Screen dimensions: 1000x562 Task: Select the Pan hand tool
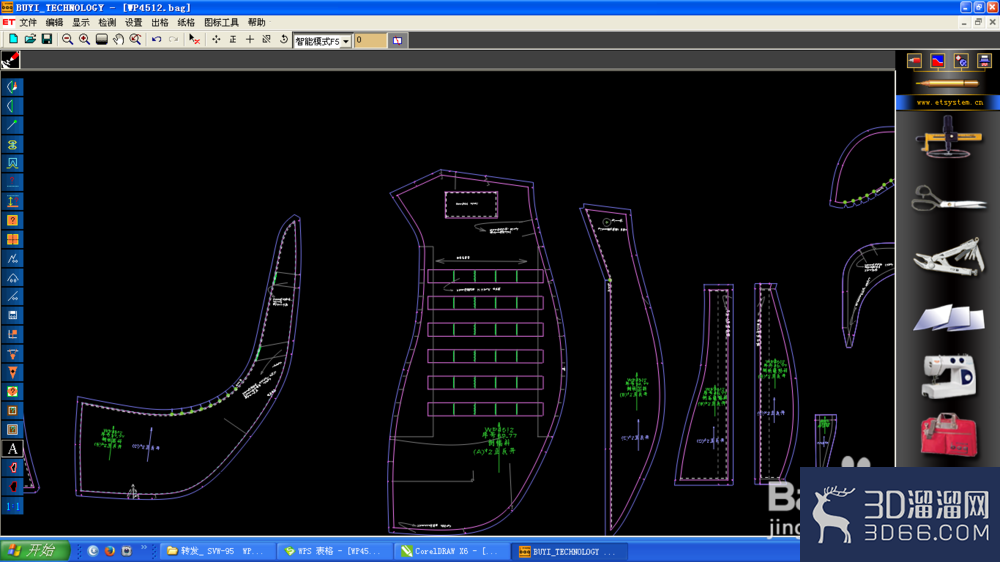click(x=119, y=40)
